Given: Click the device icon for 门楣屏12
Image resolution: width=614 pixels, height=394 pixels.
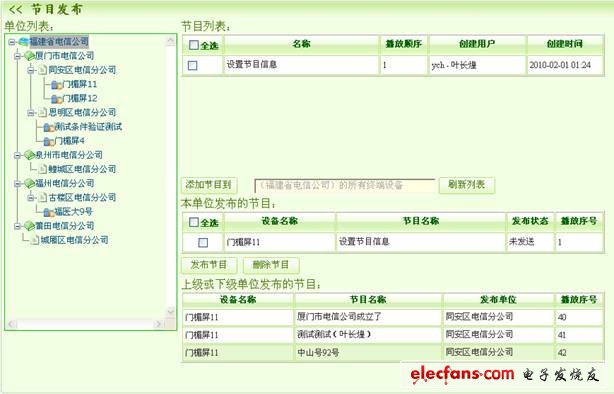Looking at the screenshot, I should (56, 99).
